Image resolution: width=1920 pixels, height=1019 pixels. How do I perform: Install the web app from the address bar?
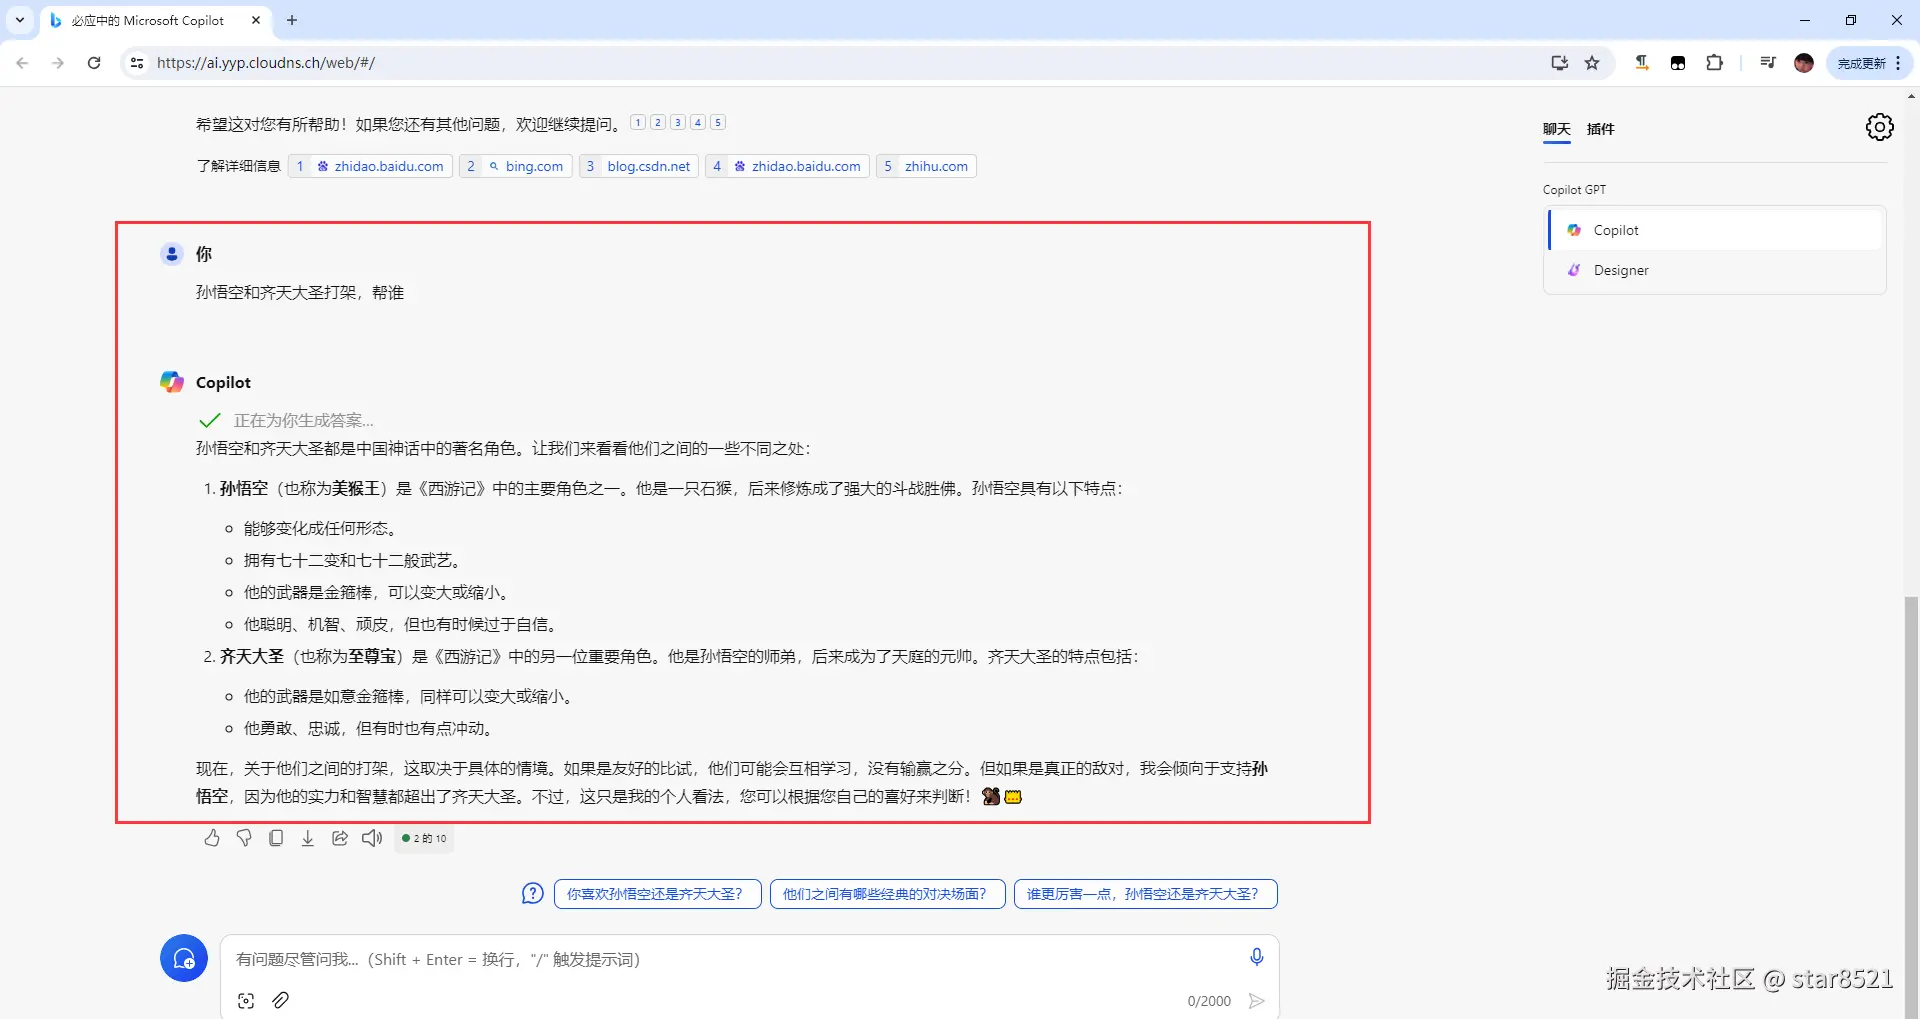(x=1559, y=63)
